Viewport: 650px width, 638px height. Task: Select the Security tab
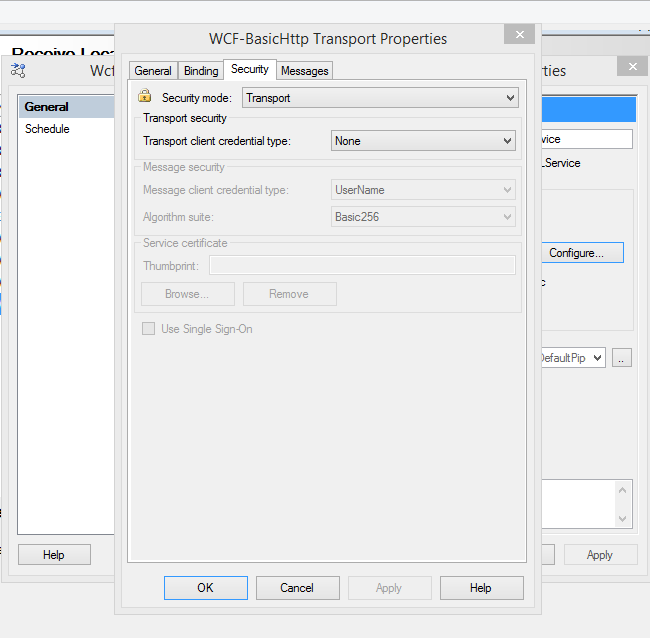click(x=250, y=69)
